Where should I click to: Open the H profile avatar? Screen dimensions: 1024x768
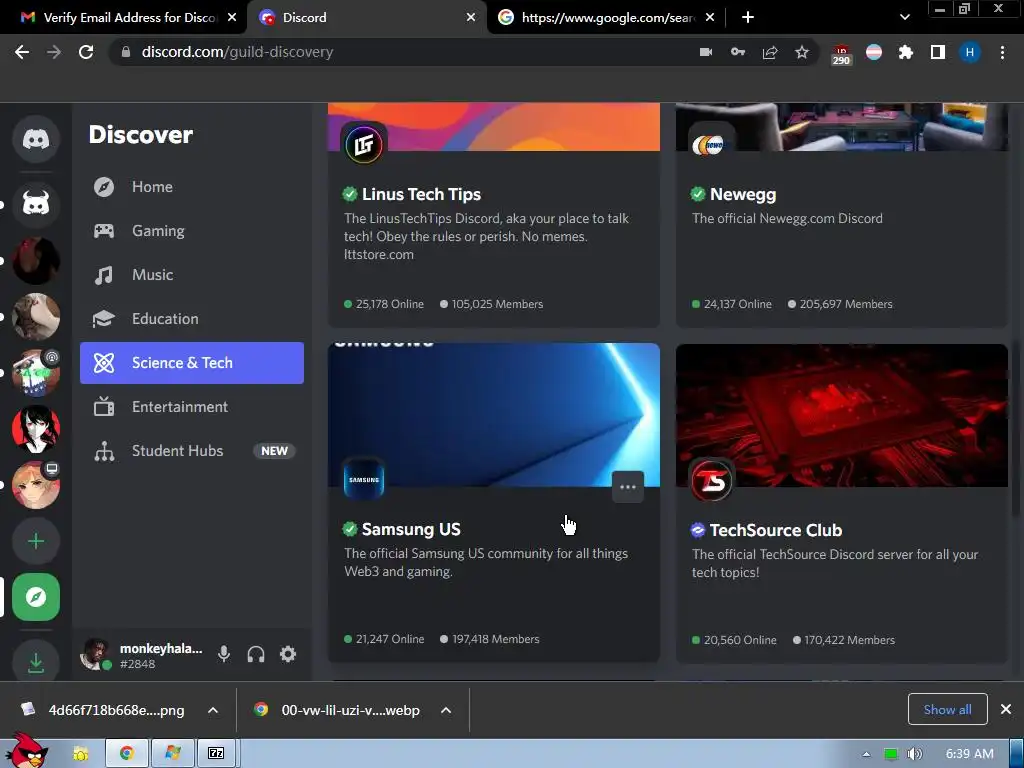[x=970, y=52]
